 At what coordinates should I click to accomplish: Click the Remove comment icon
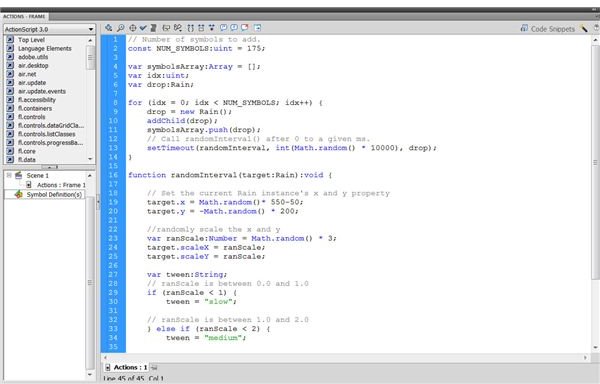tap(245, 28)
